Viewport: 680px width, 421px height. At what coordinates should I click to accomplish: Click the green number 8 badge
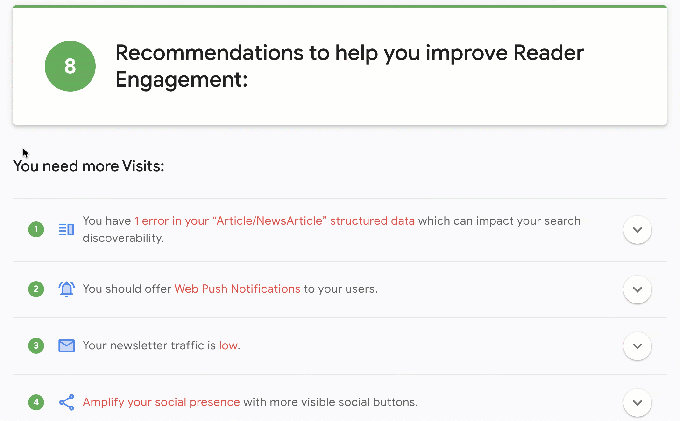69,67
